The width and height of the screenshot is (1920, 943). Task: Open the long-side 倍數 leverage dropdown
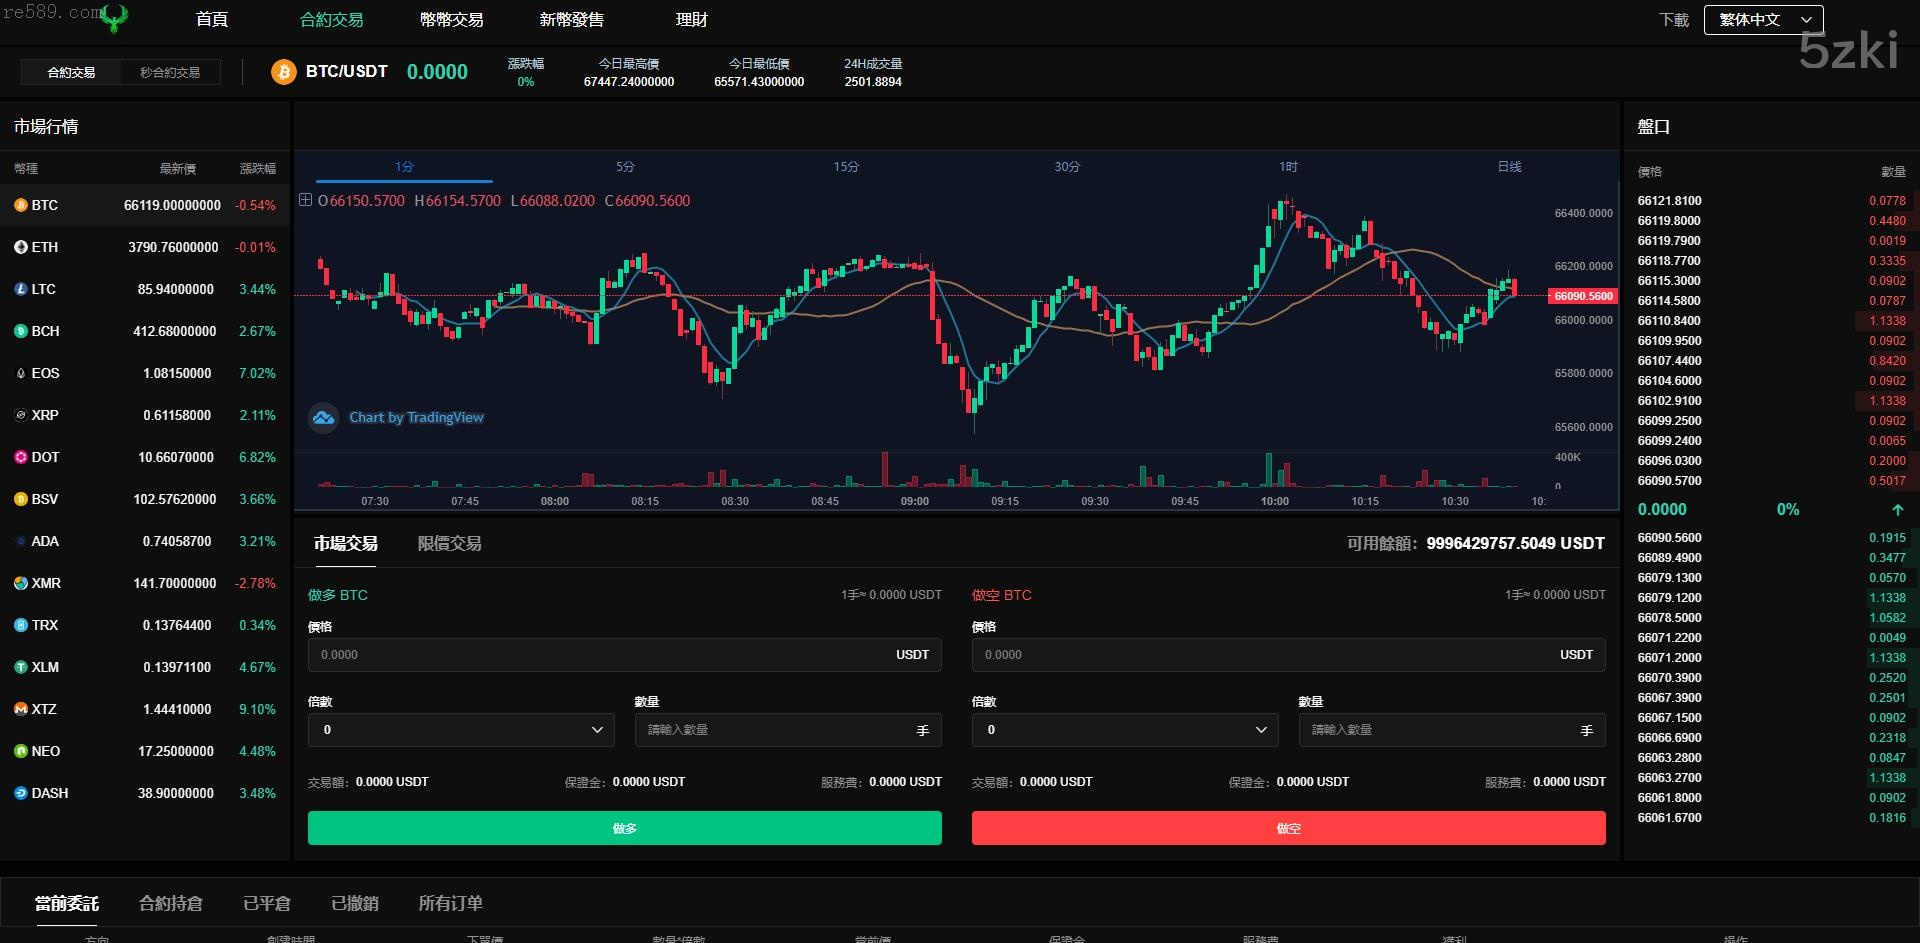click(x=461, y=730)
